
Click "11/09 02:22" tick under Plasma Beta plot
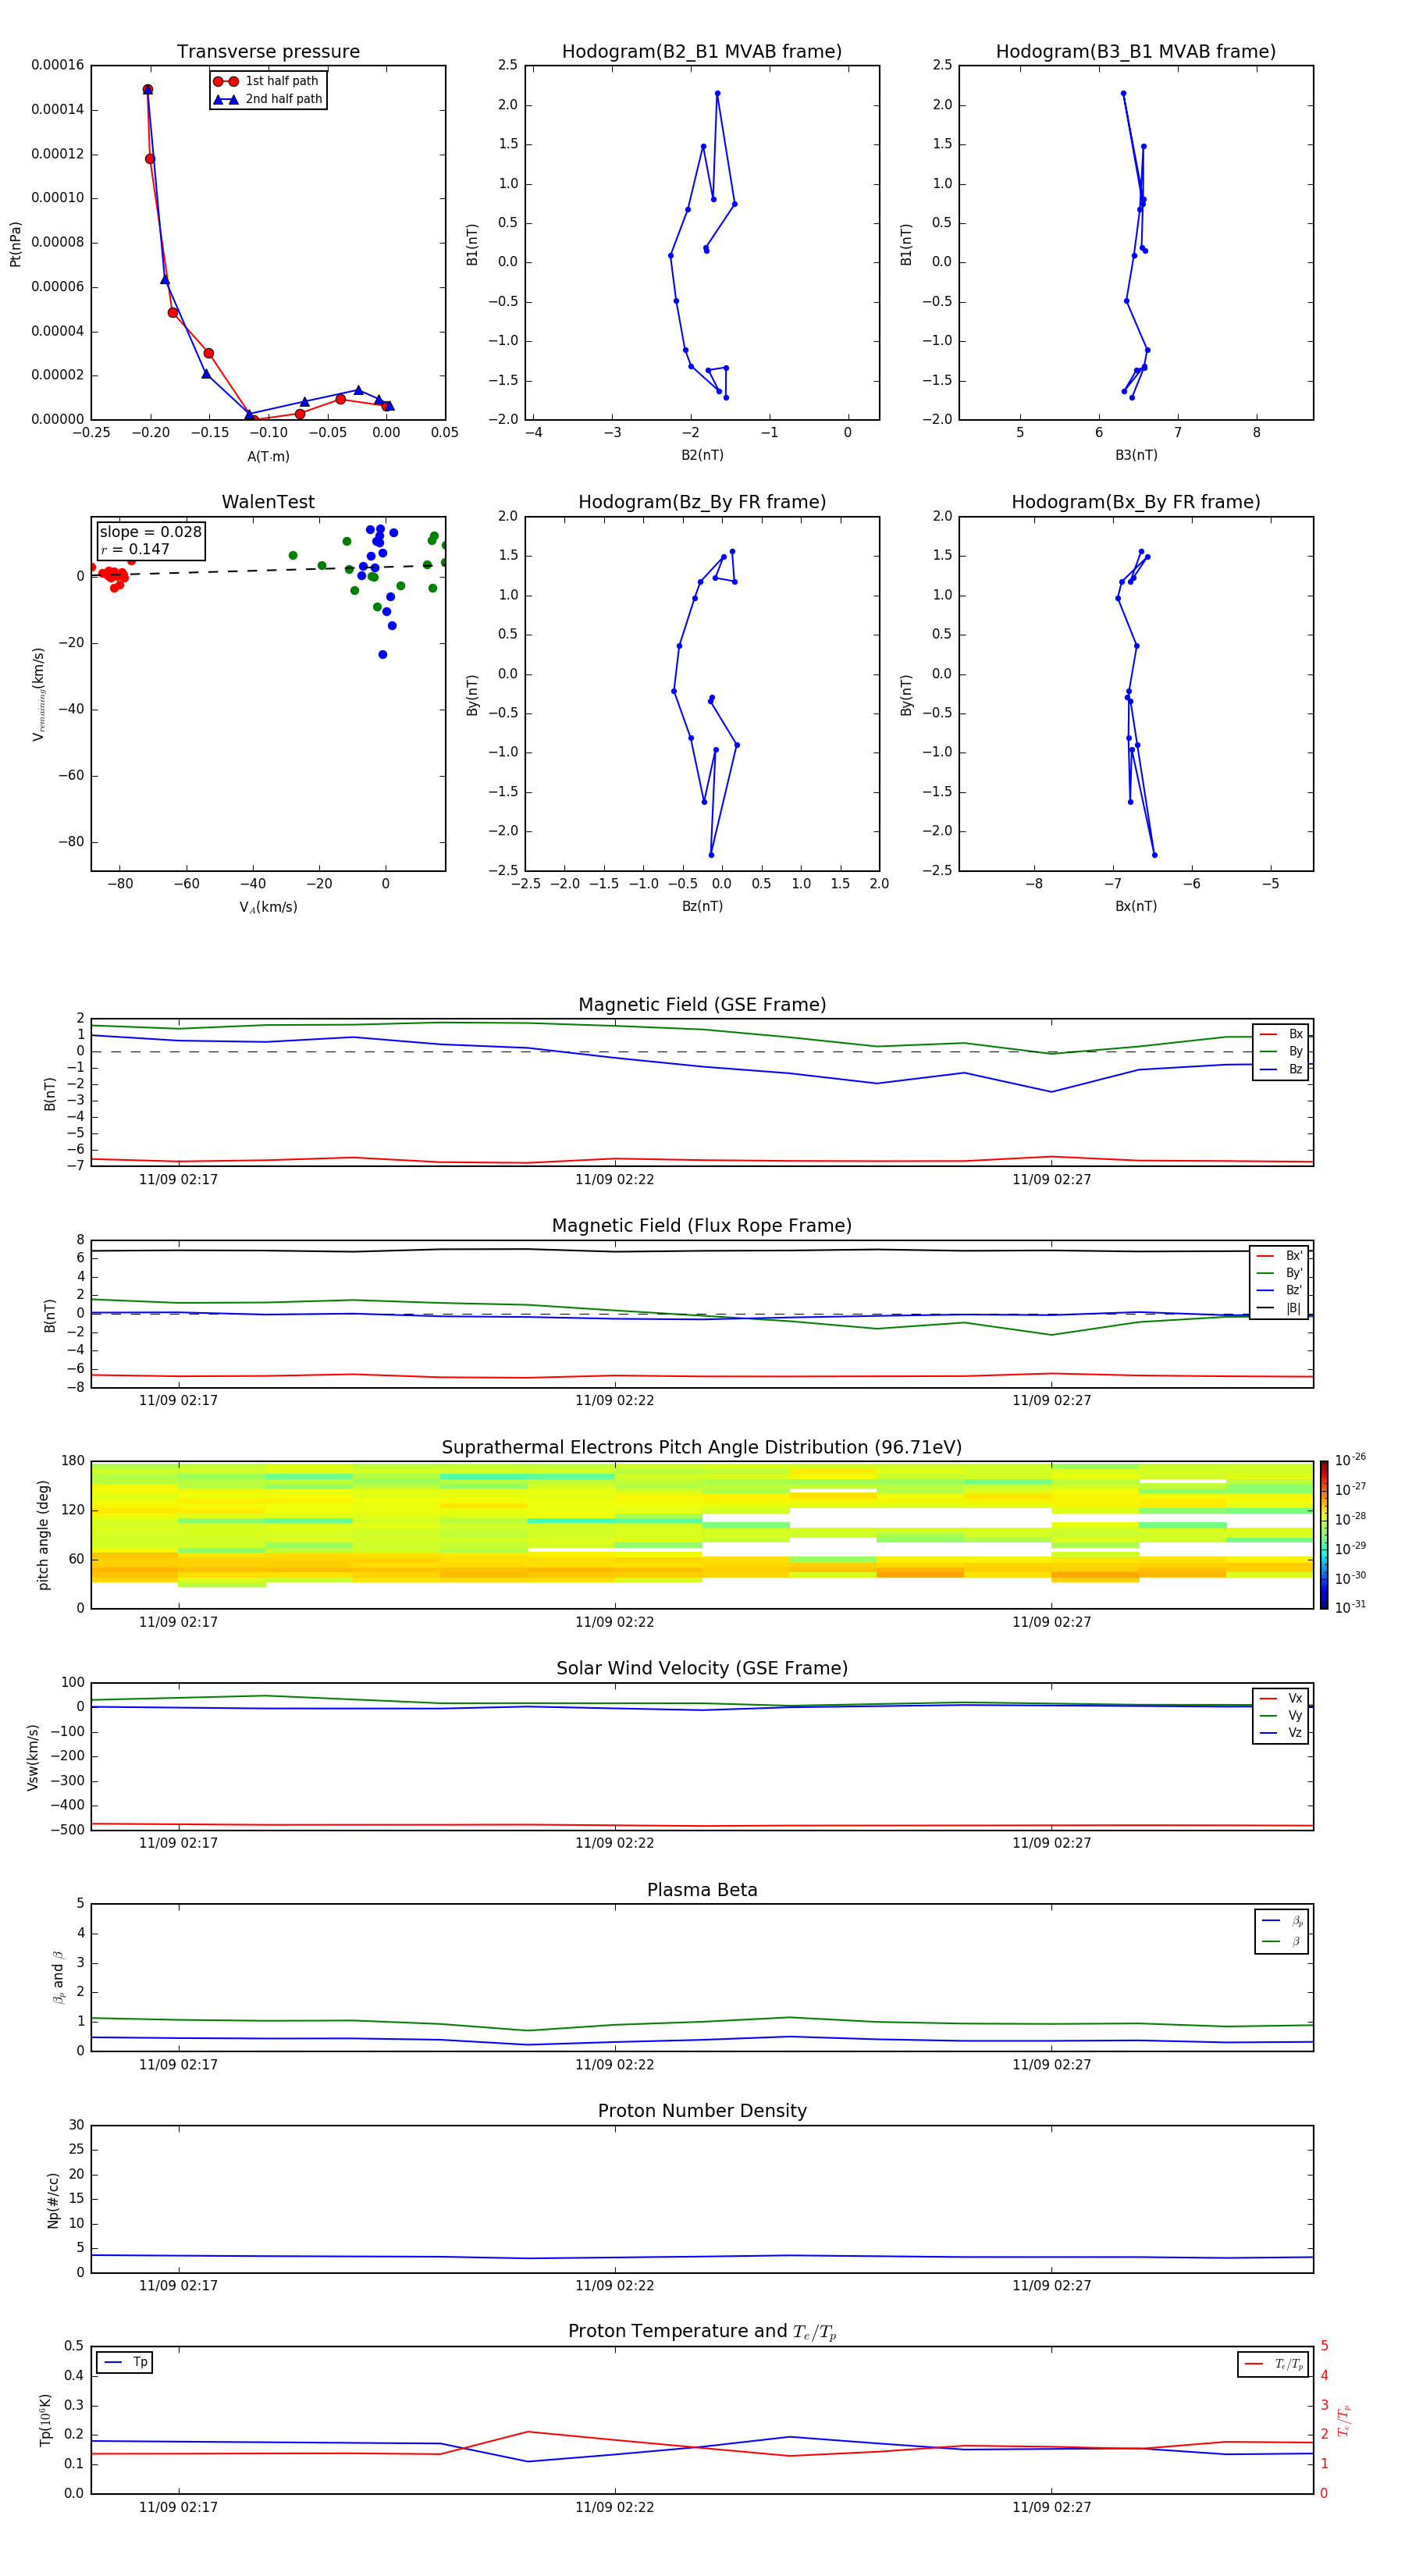614,2064
